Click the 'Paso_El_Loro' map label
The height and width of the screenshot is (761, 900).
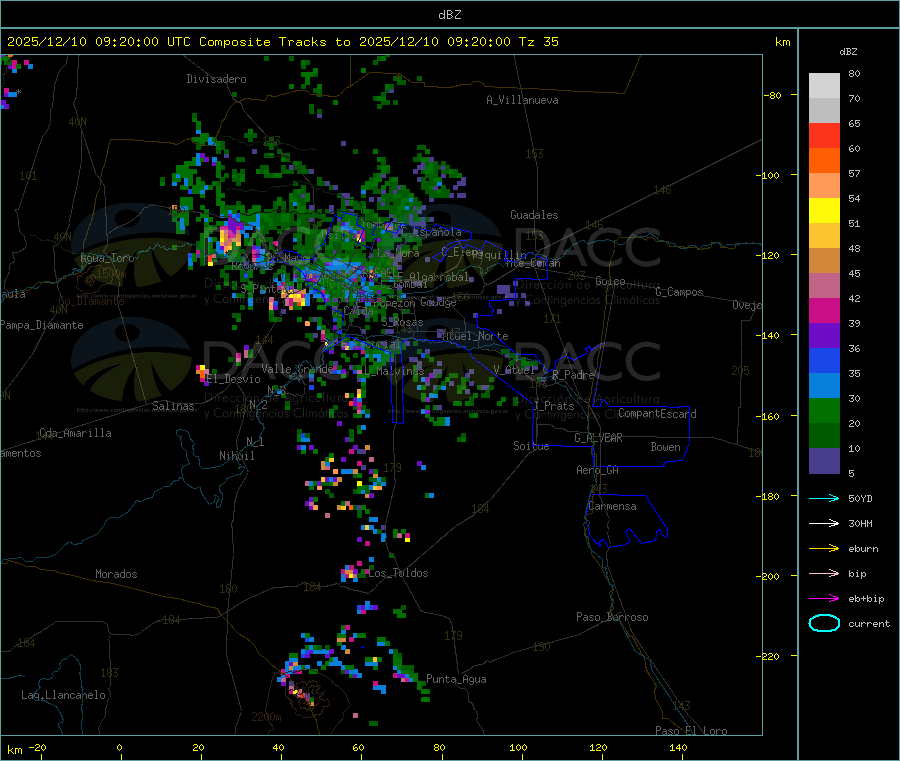point(691,731)
